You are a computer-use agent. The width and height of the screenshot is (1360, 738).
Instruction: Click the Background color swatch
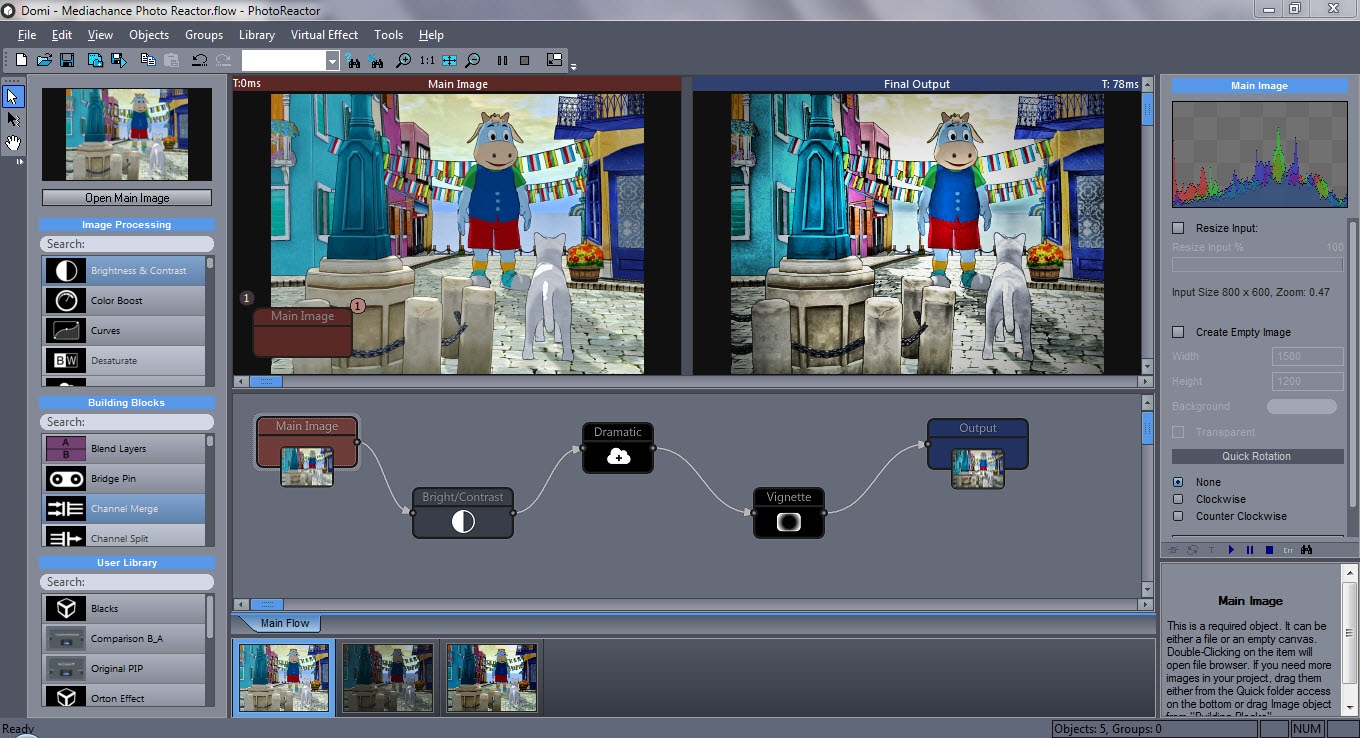coord(1302,406)
